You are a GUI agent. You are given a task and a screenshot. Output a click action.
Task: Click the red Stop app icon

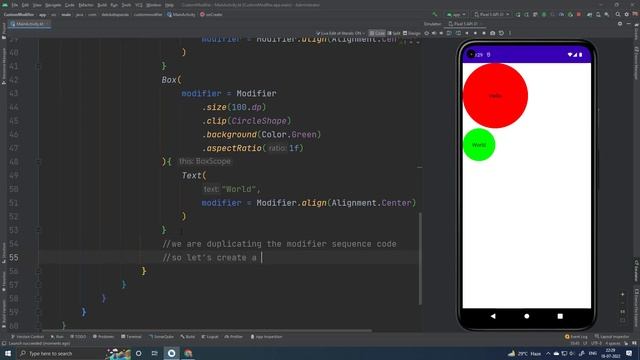(578, 14)
